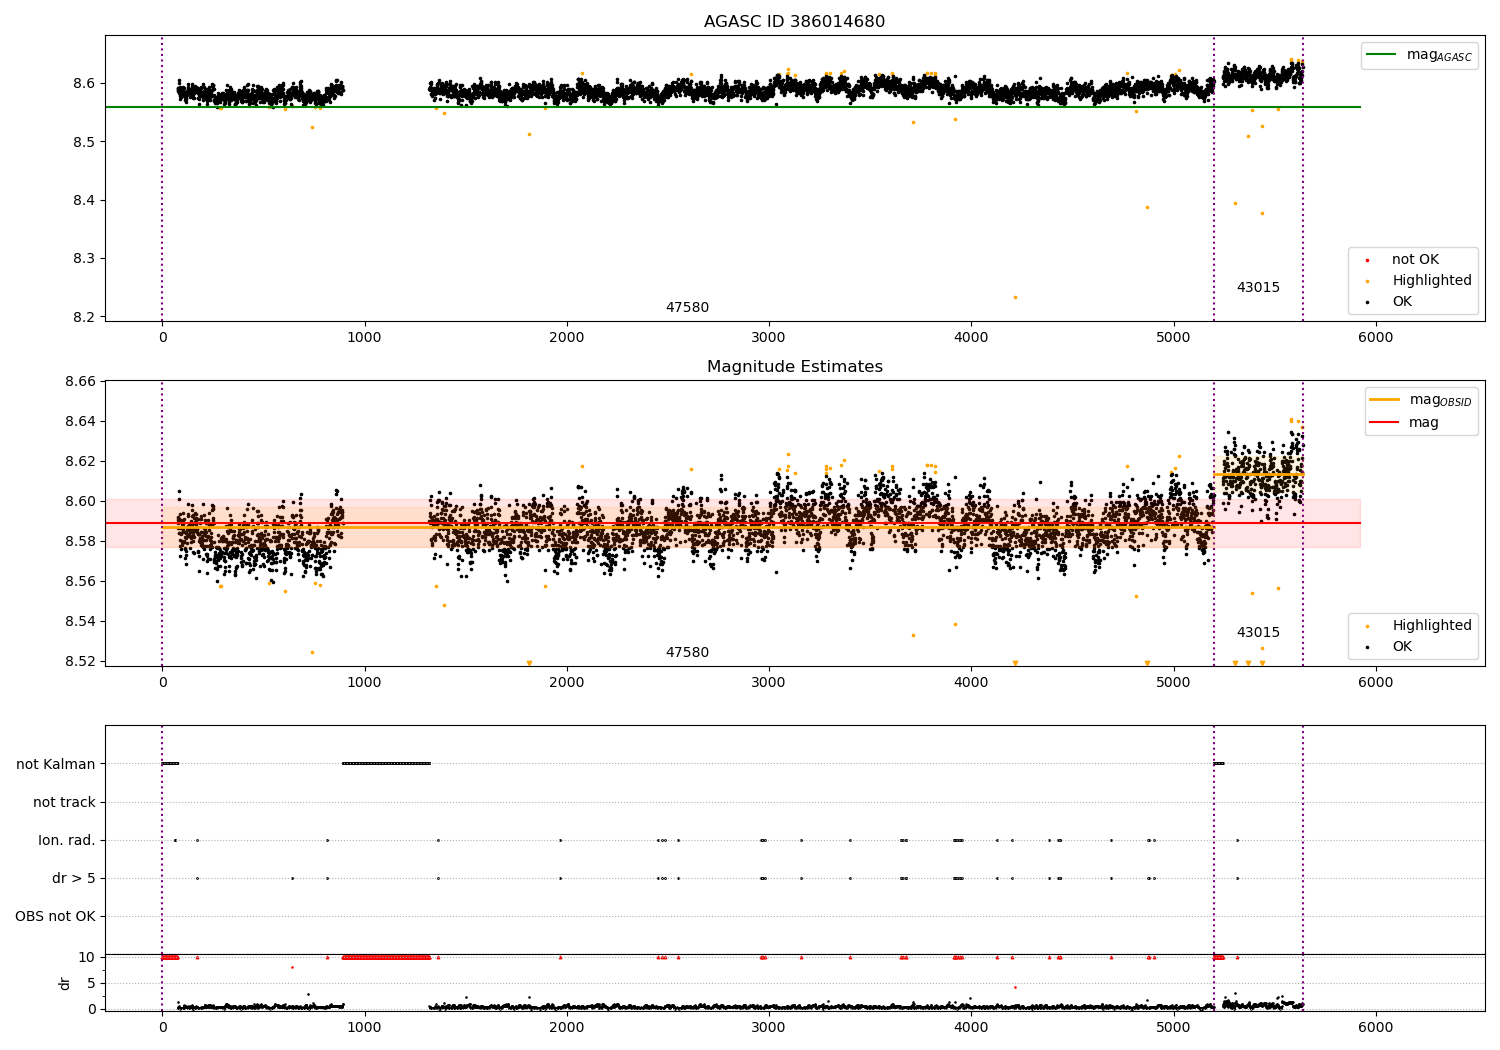
Task: Click the '8.5' y-tick in top plot
Action: click(x=84, y=142)
